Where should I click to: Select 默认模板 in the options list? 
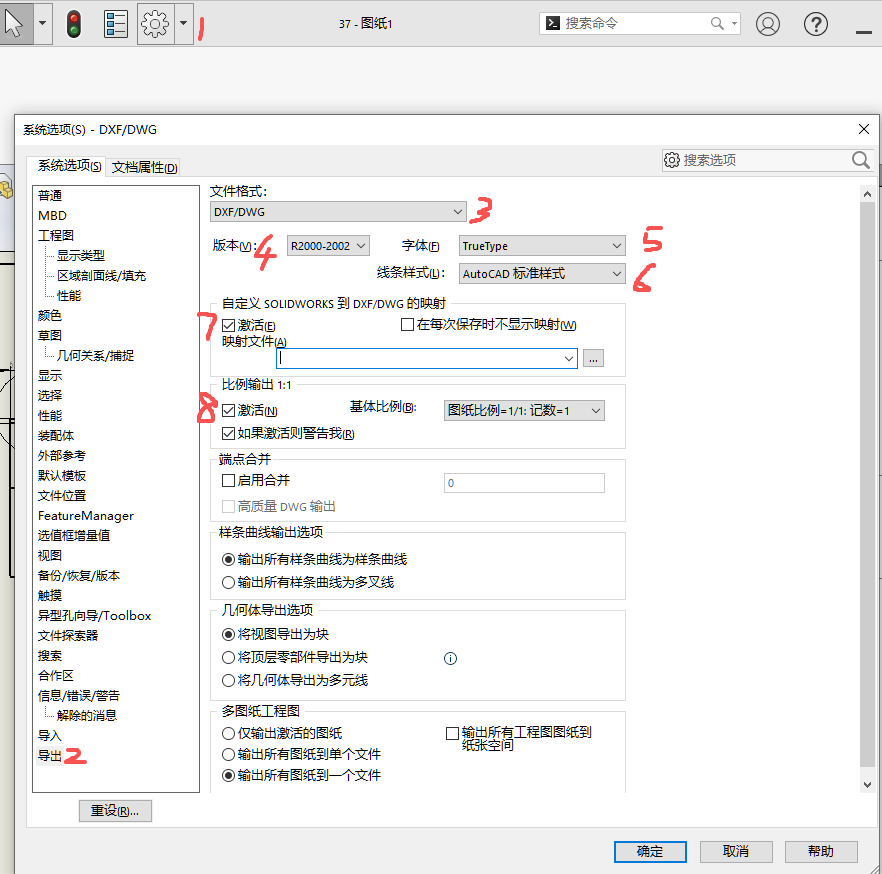pyautogui.click(x=61, y=476)
